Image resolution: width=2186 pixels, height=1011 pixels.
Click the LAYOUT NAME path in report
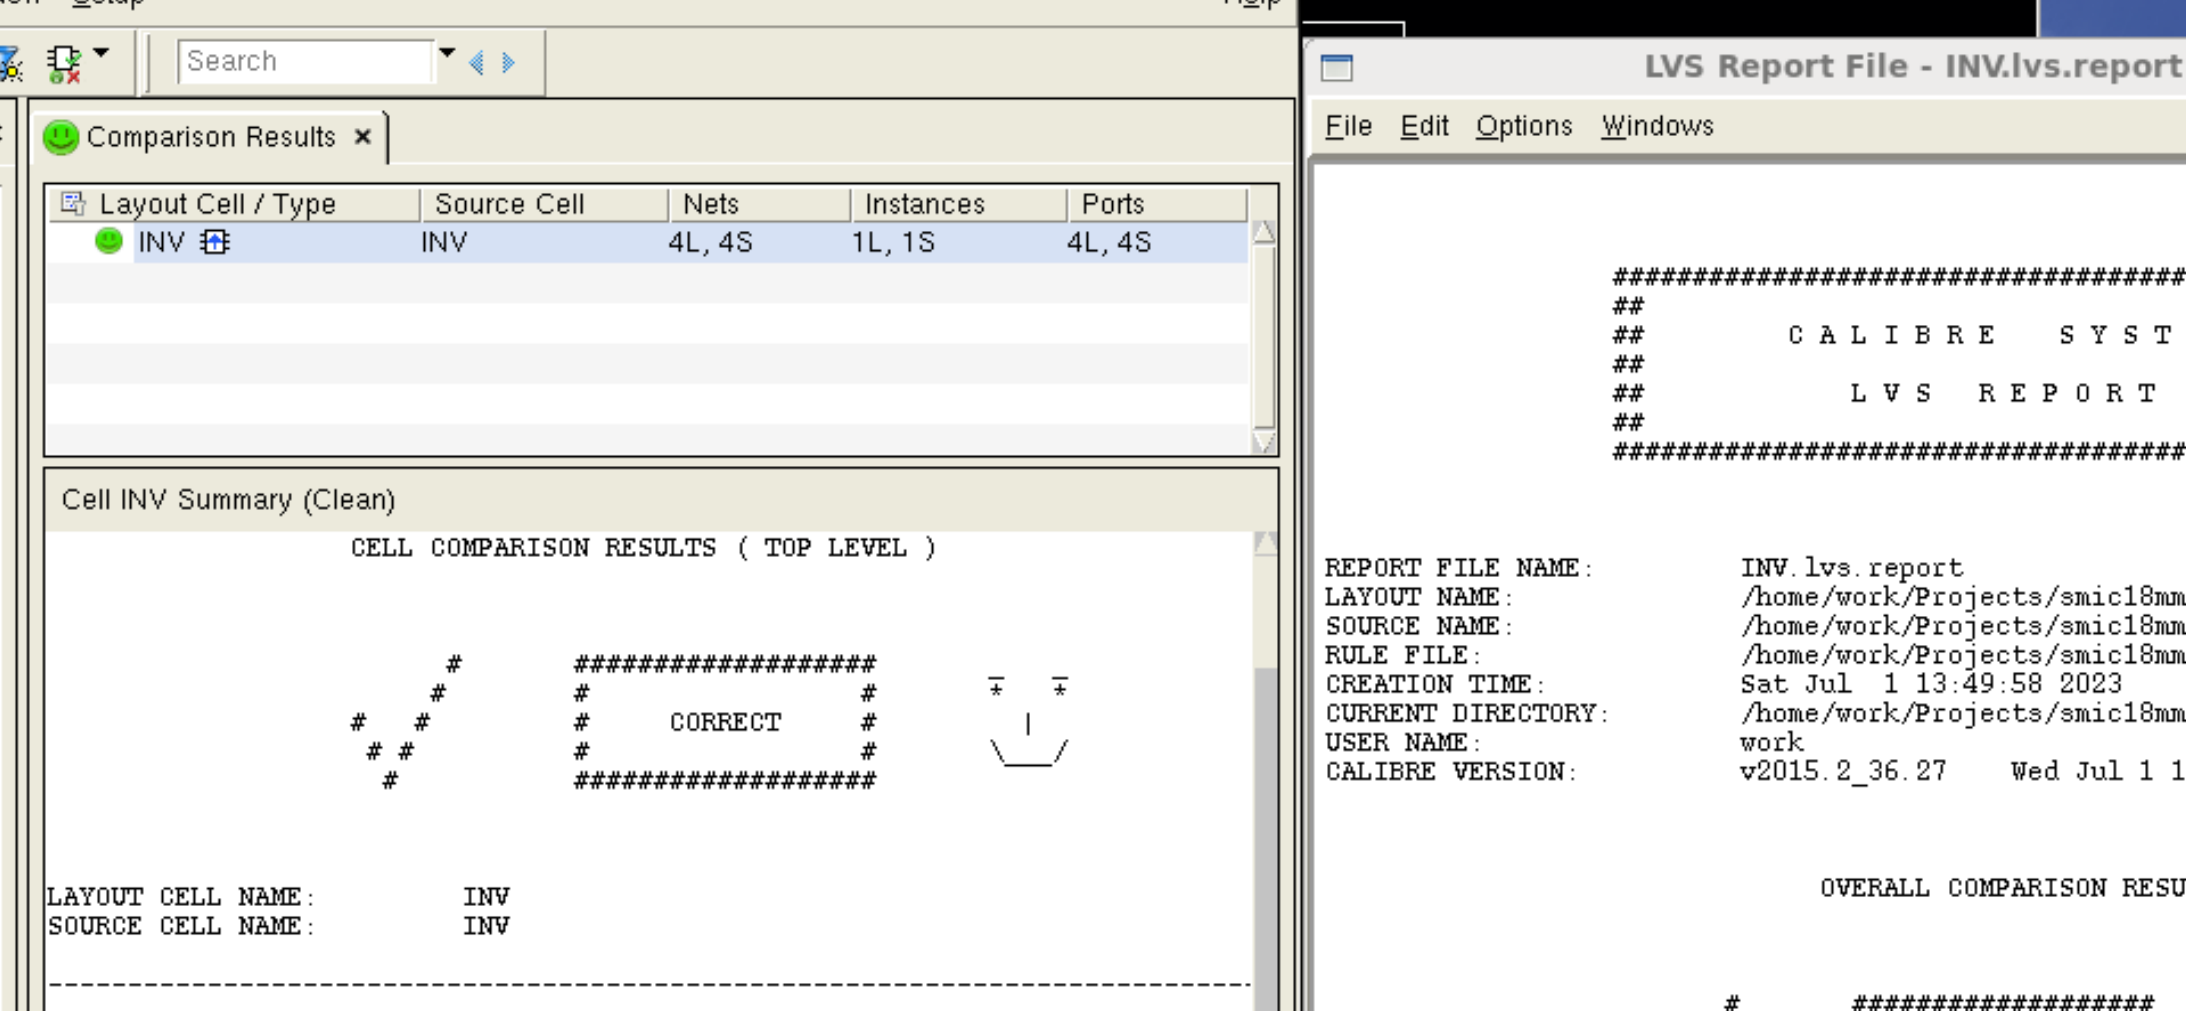(1963, 597)
